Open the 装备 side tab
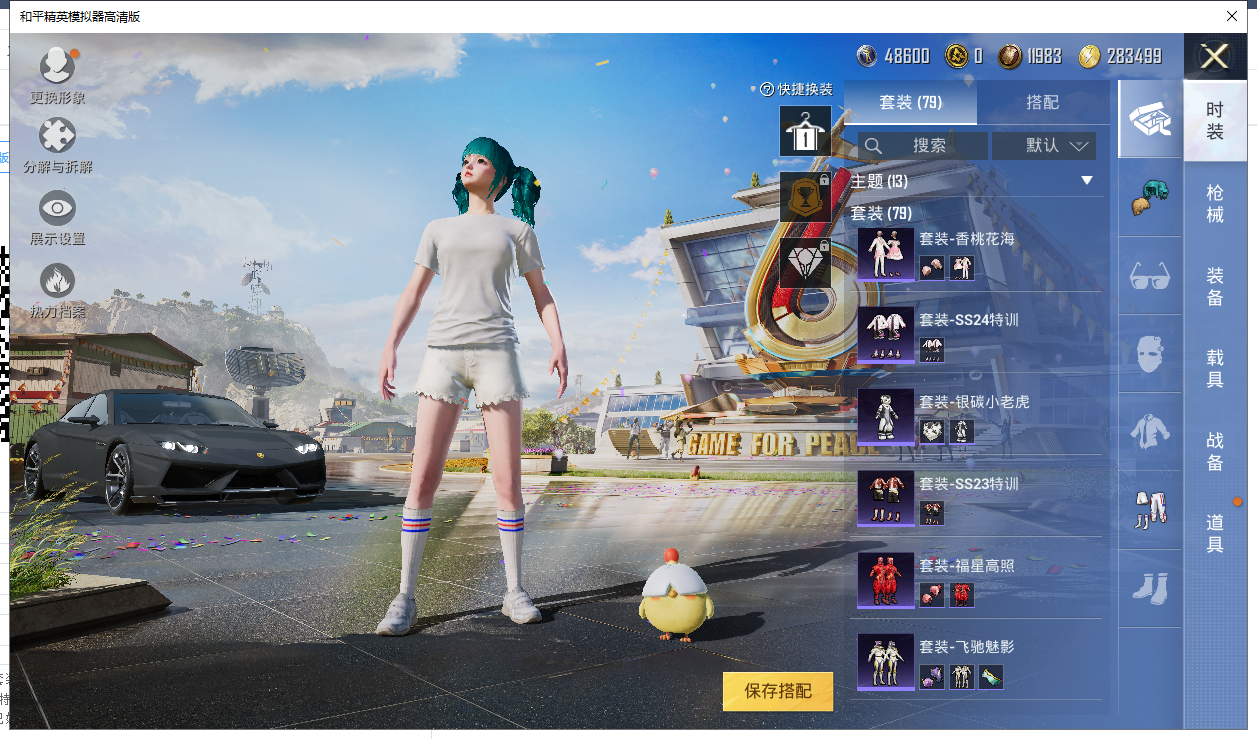 [1215, 286]
